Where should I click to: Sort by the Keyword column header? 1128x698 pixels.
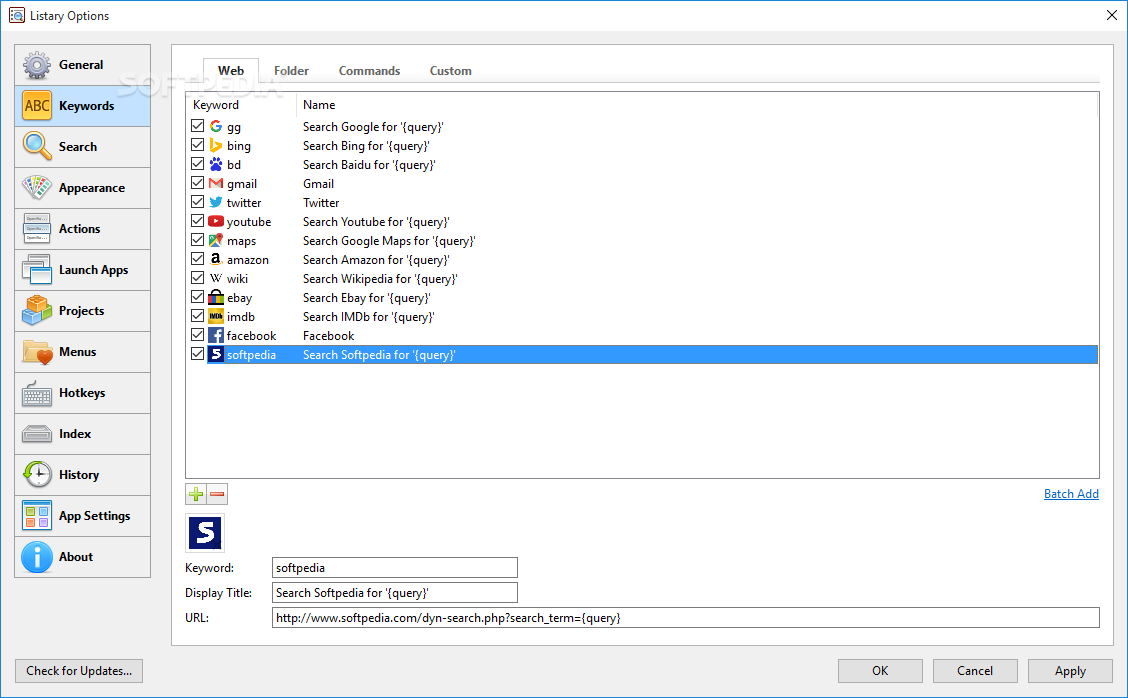[241, 105]
